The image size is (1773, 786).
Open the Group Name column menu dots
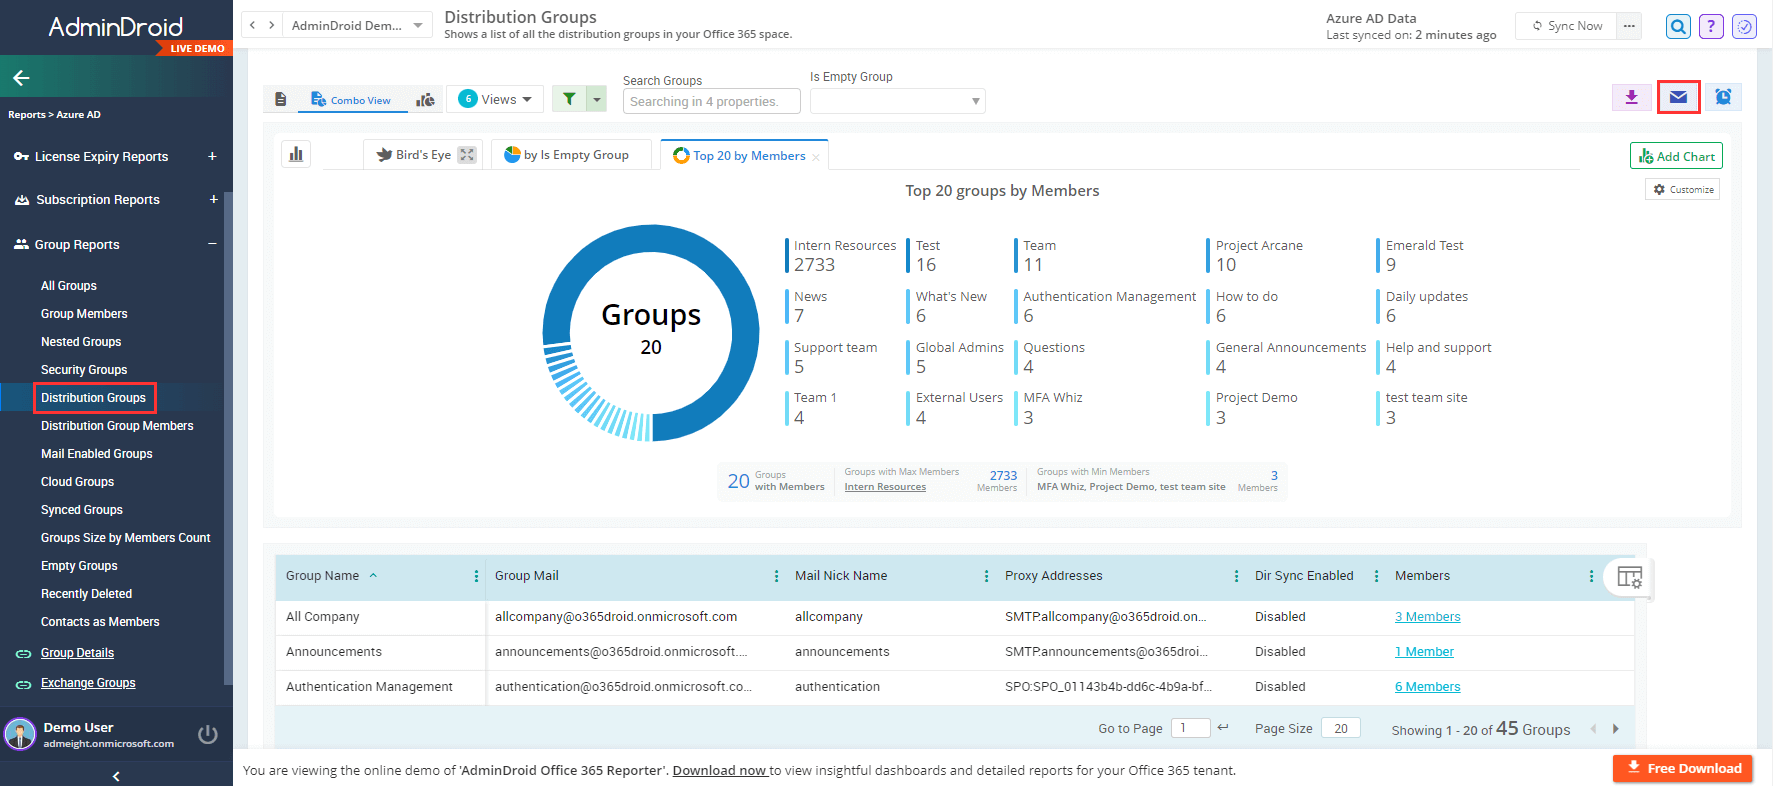coord(476,576)
